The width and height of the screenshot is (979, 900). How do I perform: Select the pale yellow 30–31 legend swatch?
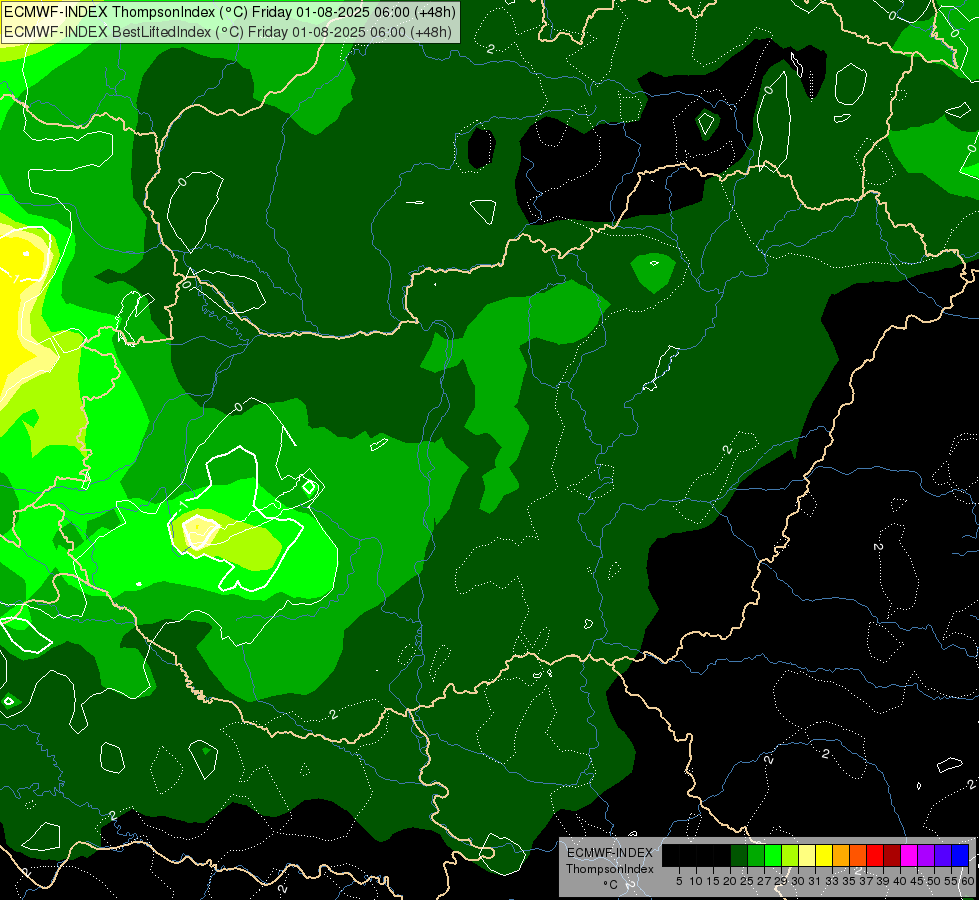(x=807, y=856)
